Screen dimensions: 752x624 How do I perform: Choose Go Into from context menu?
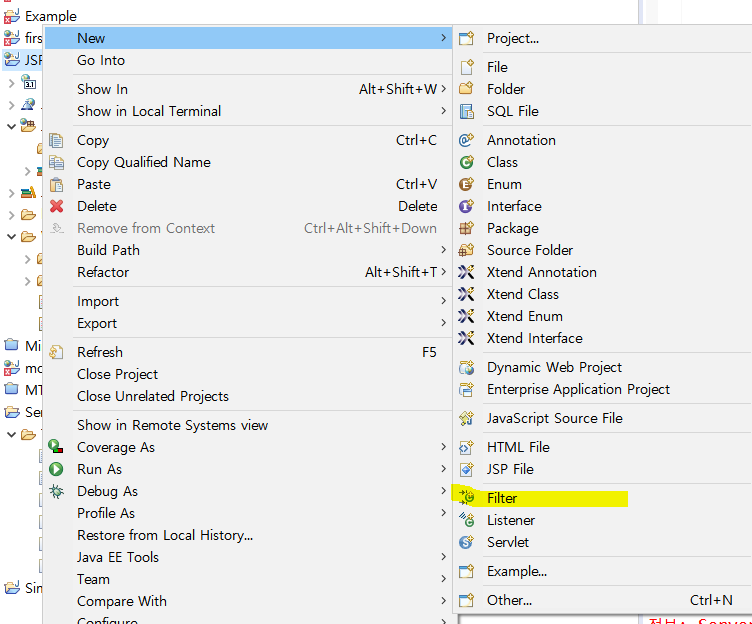point(248,60)
